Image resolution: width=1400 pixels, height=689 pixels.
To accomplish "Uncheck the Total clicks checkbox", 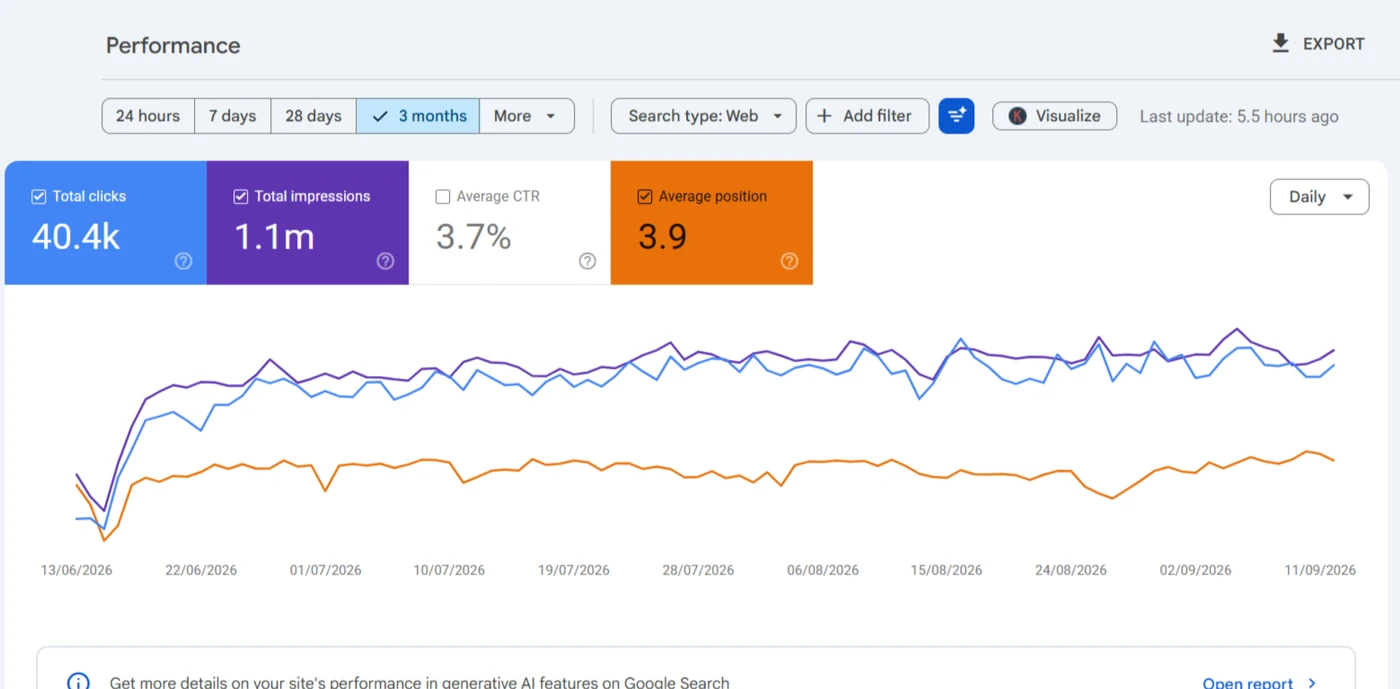I will pos(39,197).
